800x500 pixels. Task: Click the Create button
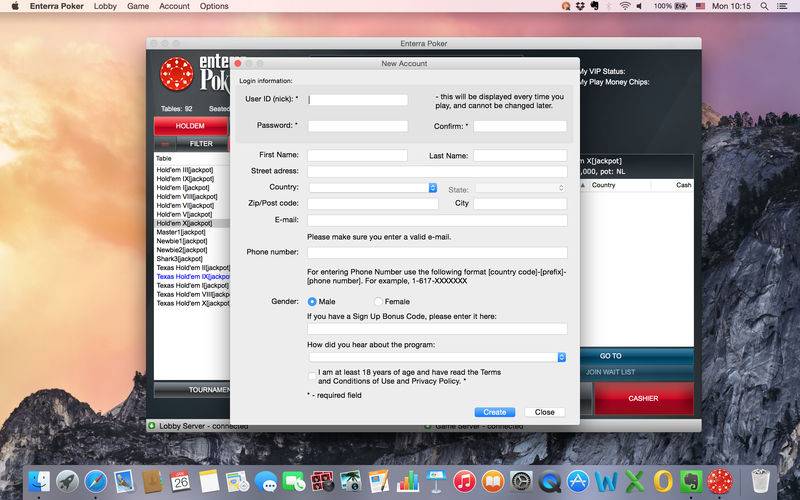coord(494,412)
